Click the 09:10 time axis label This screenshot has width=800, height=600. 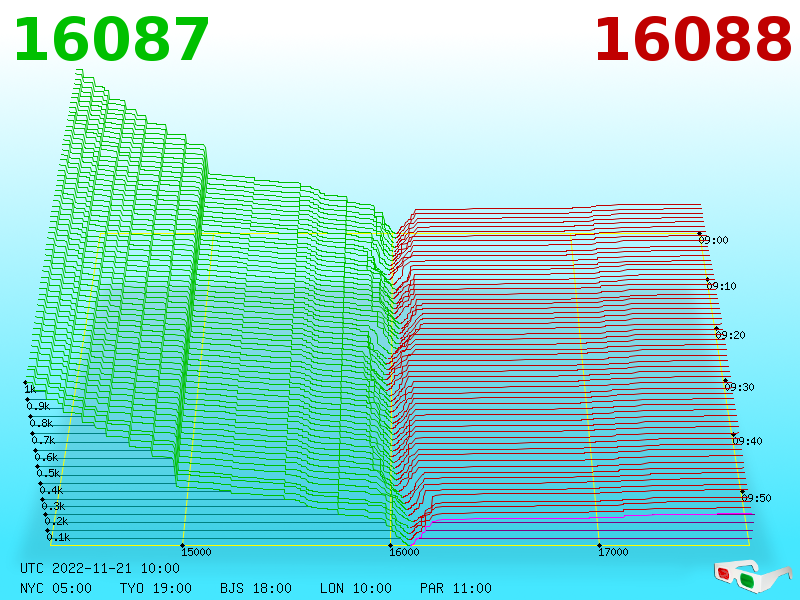point(721,286)
